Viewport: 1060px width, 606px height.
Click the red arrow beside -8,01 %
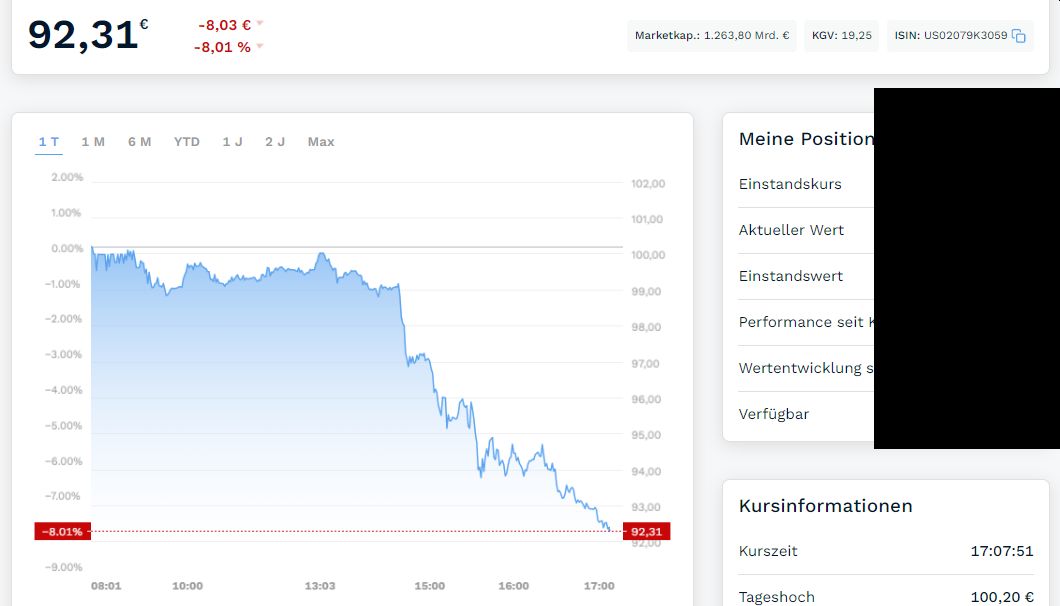[260, 46]
